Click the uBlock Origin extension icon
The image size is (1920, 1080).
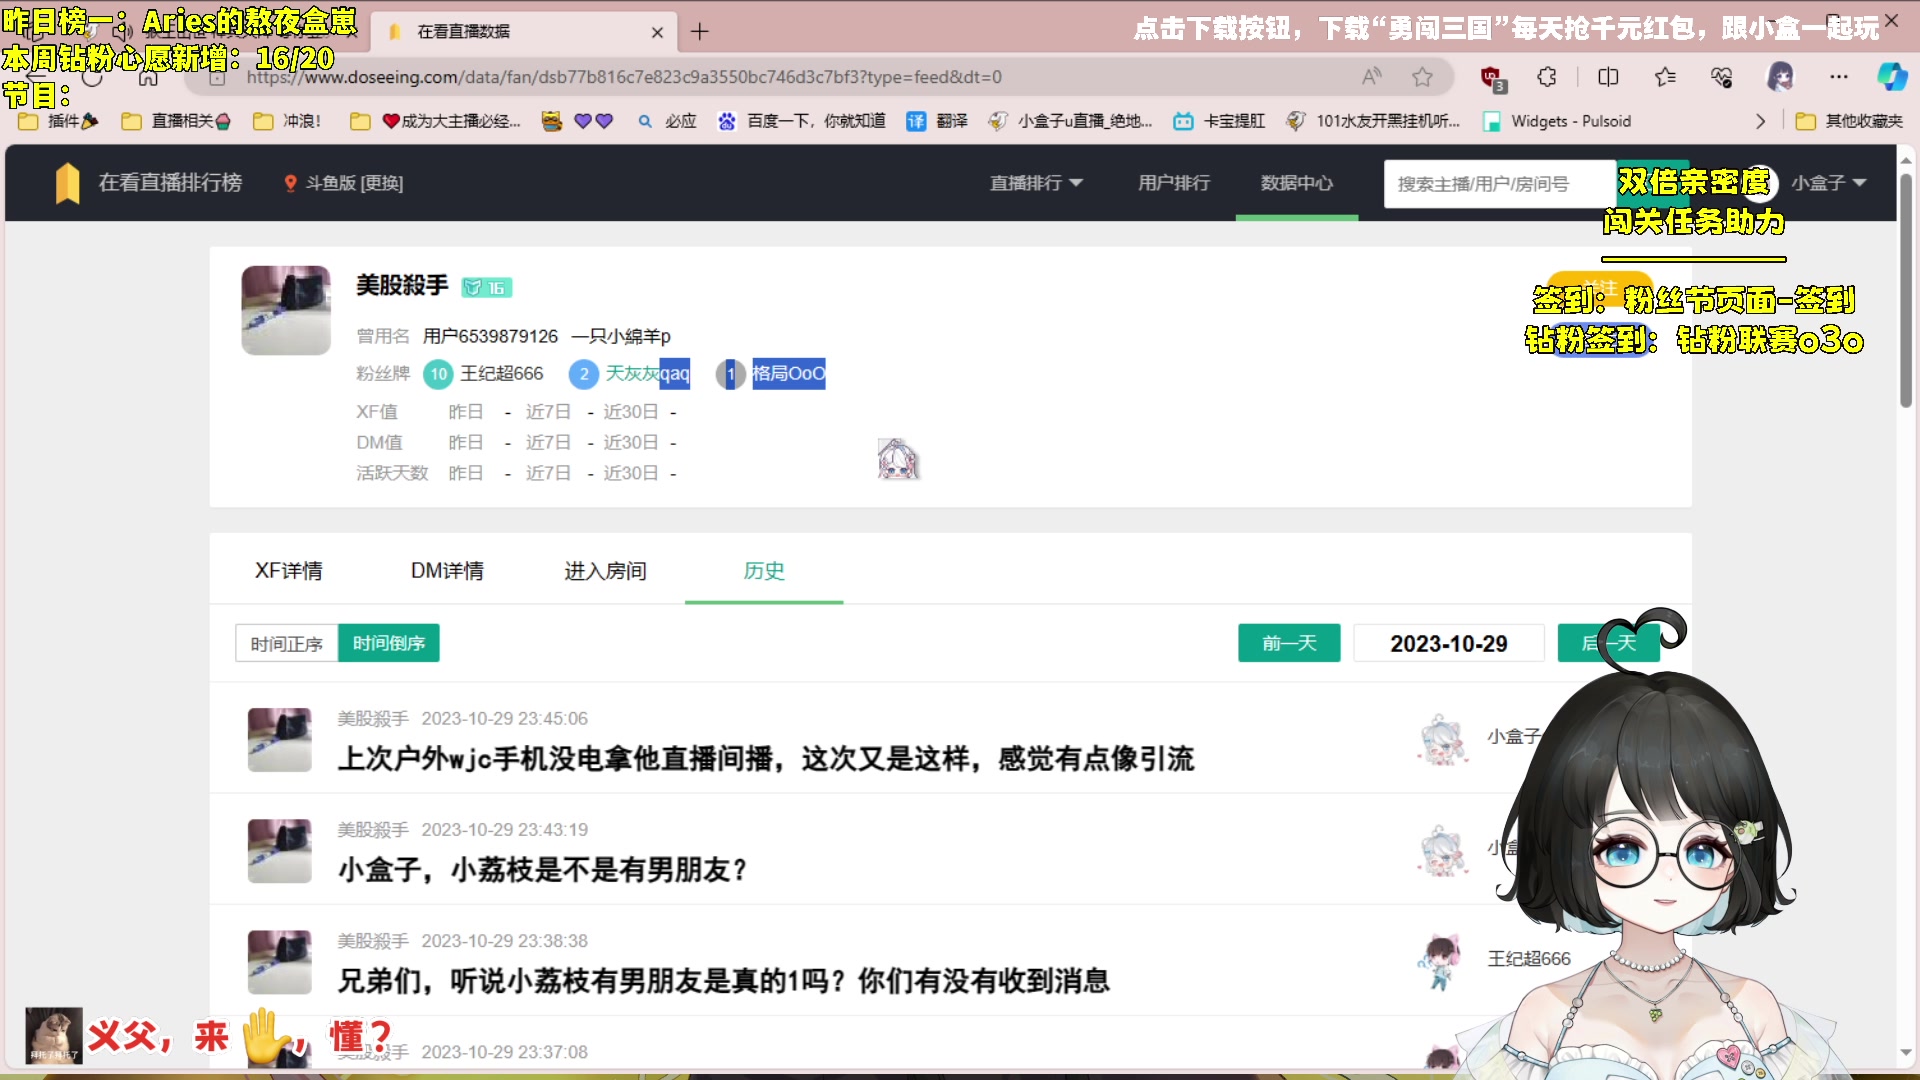tap(1491, 77)
